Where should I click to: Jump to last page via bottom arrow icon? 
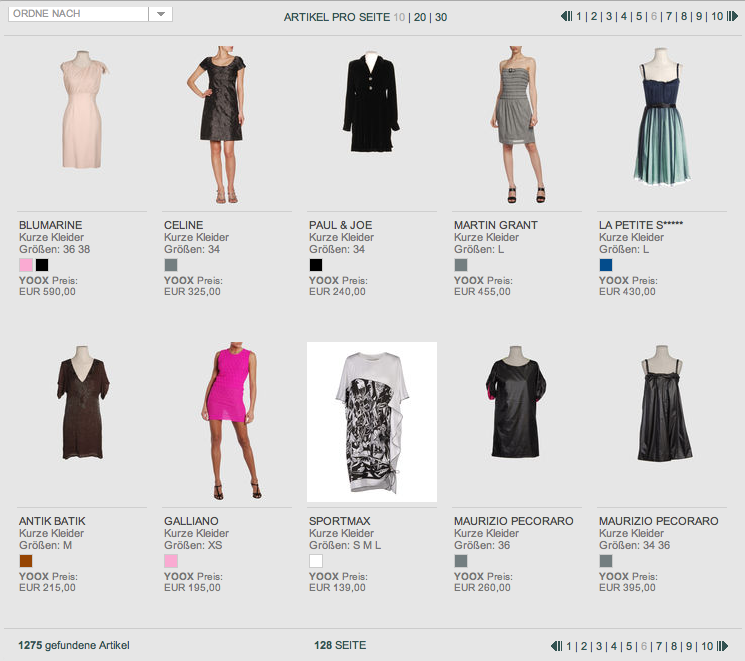point(723,646)
